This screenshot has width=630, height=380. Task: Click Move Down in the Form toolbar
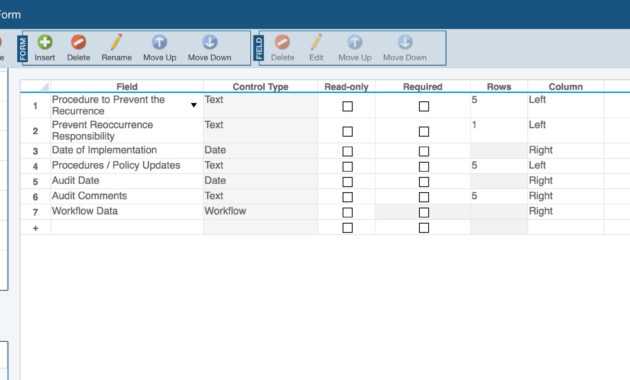click(x=209, y=48)
